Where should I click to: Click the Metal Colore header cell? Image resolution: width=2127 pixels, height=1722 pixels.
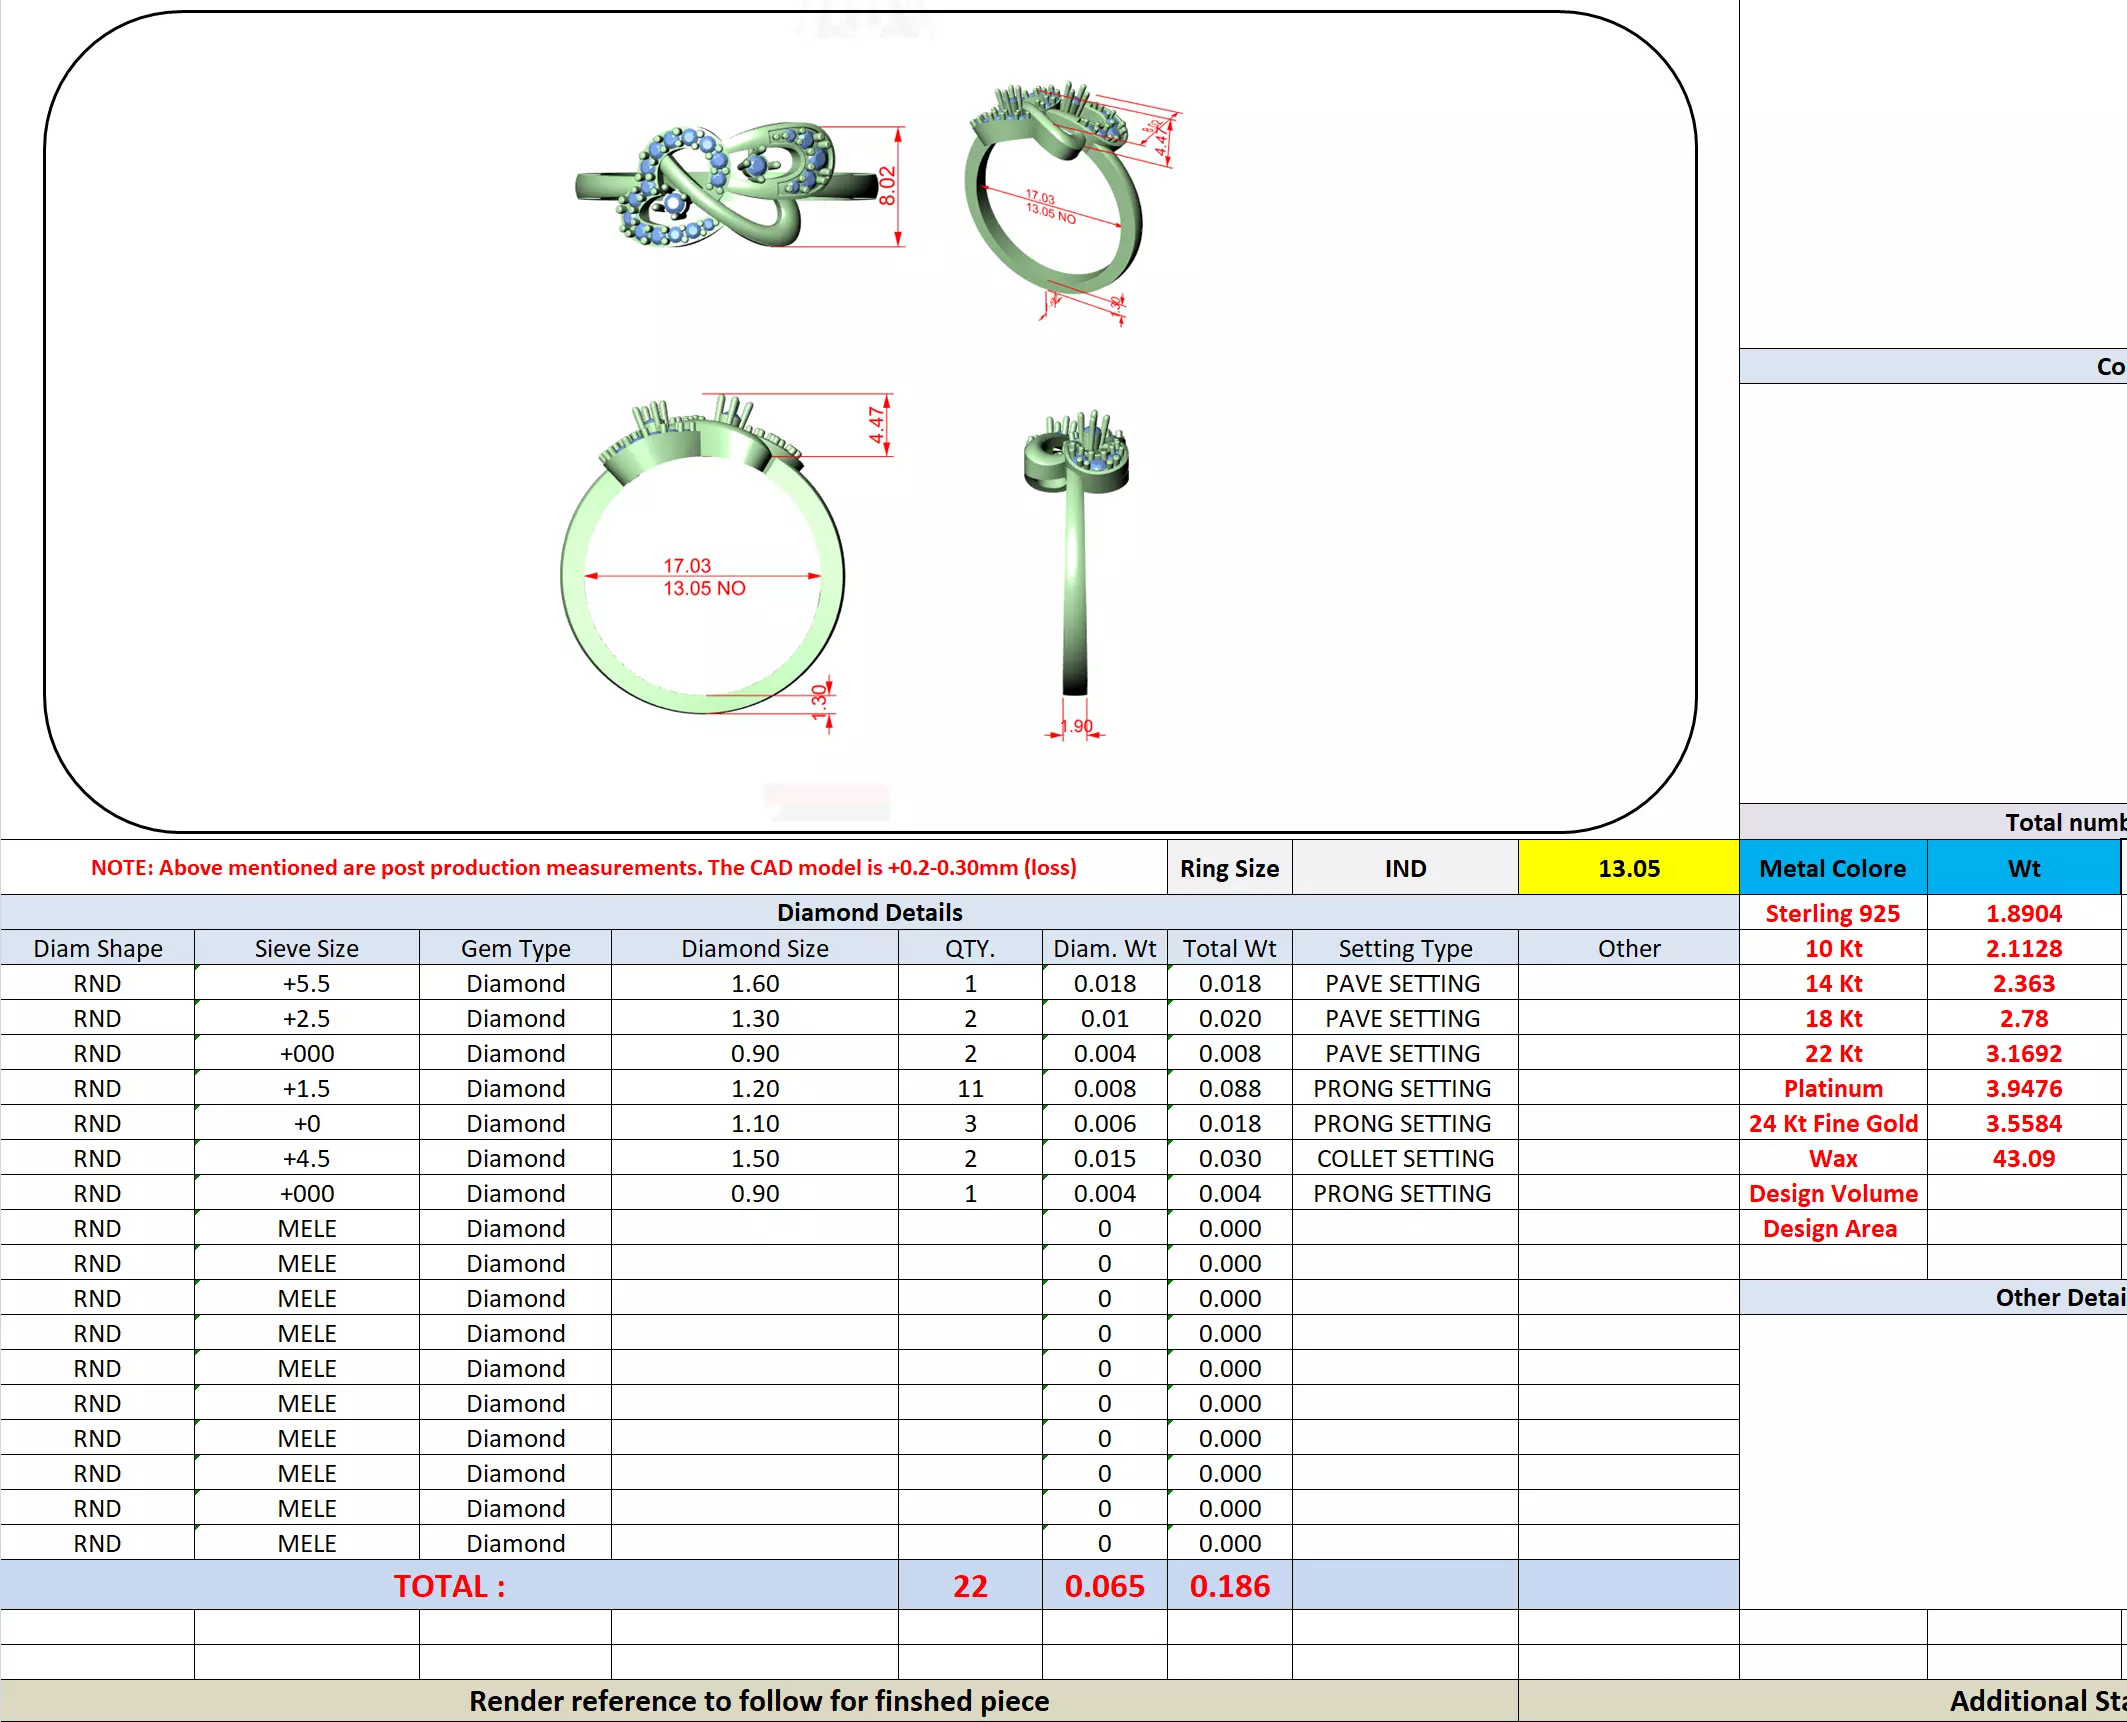point(1831,868)
